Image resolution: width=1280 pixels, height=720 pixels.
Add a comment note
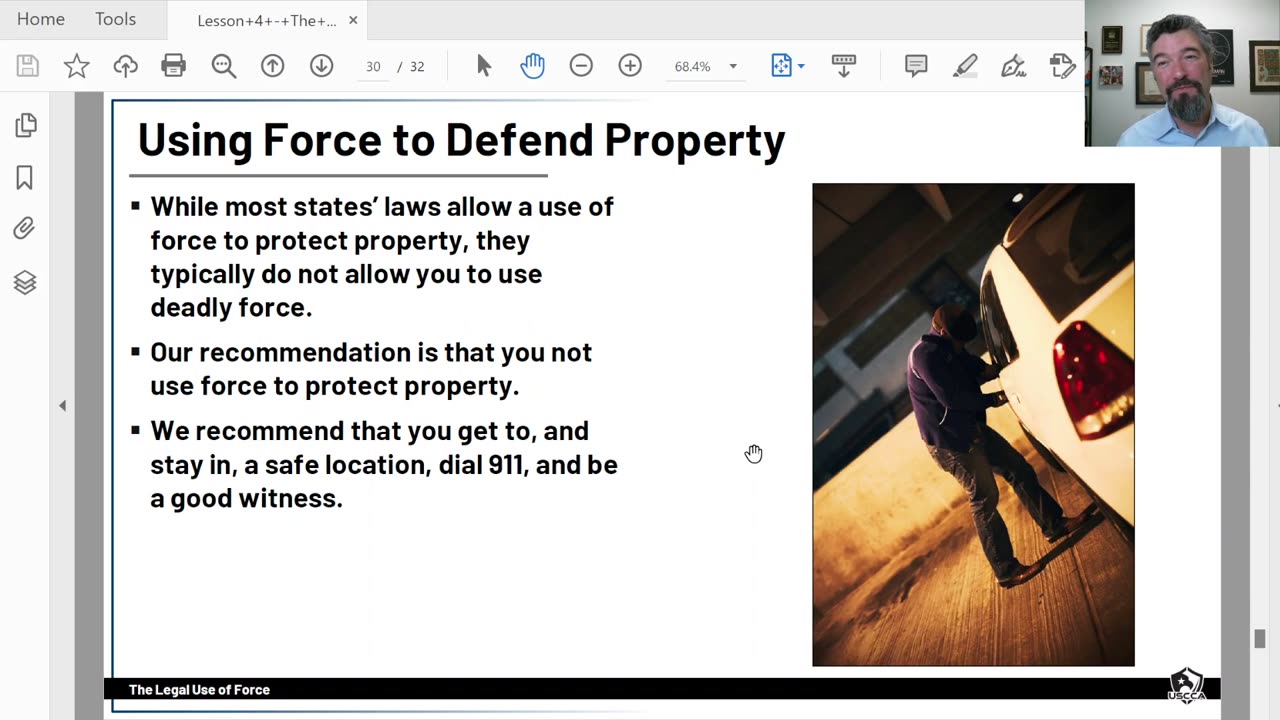915,66
